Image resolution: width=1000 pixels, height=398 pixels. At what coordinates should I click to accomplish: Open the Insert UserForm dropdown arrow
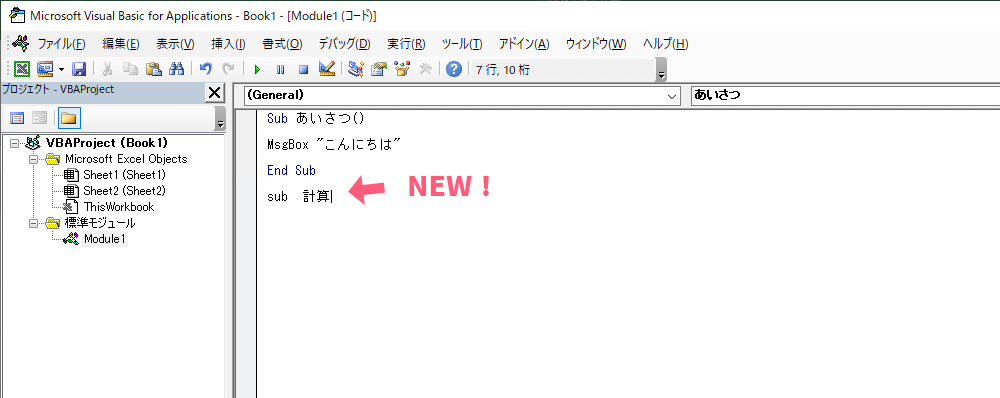tap(61, 69)
